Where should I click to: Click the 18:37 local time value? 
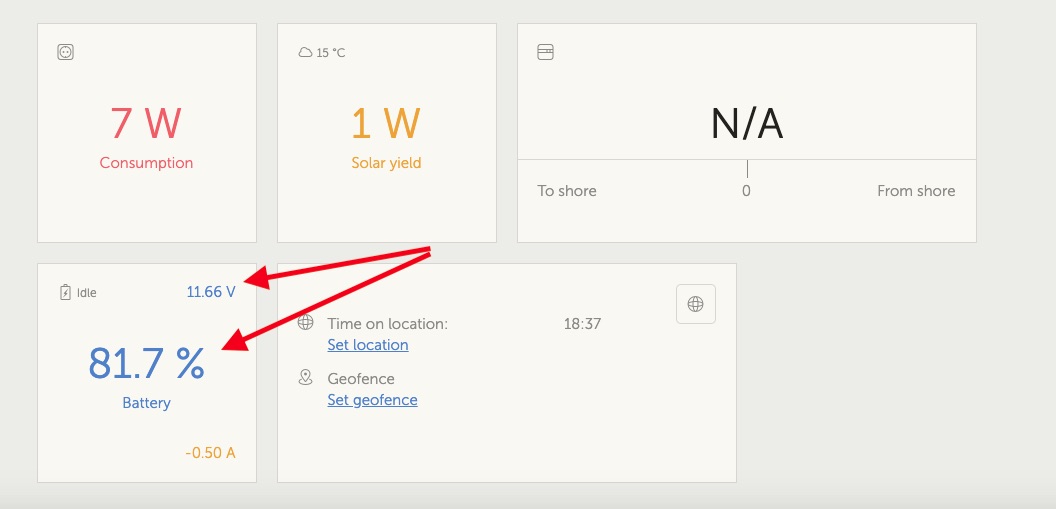coord(583,324)
